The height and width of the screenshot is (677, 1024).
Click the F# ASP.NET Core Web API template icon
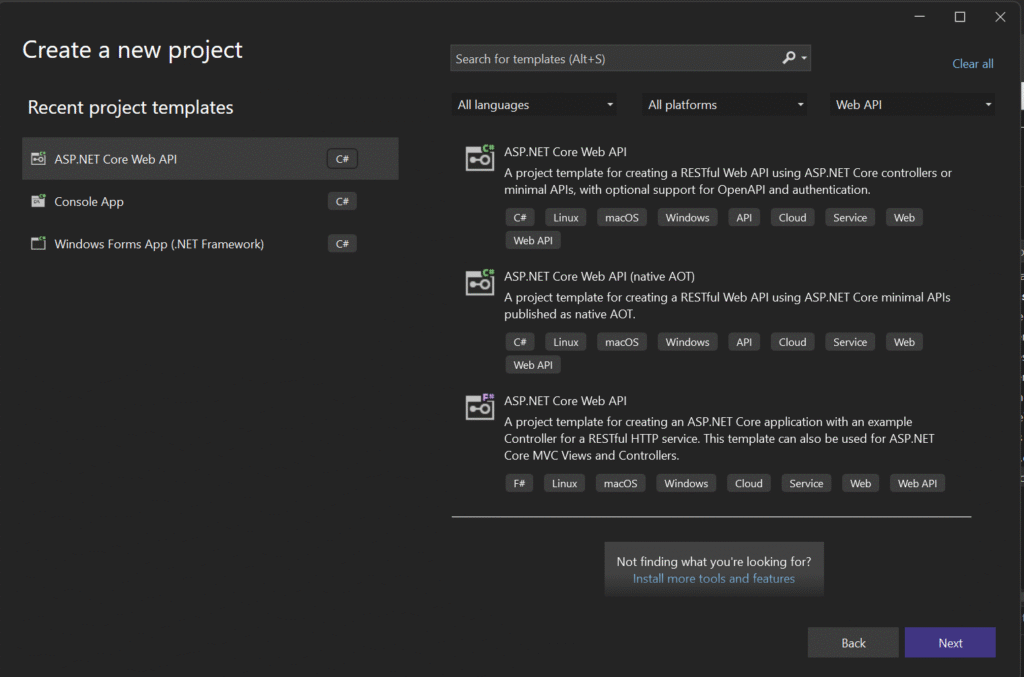[480, 407]
